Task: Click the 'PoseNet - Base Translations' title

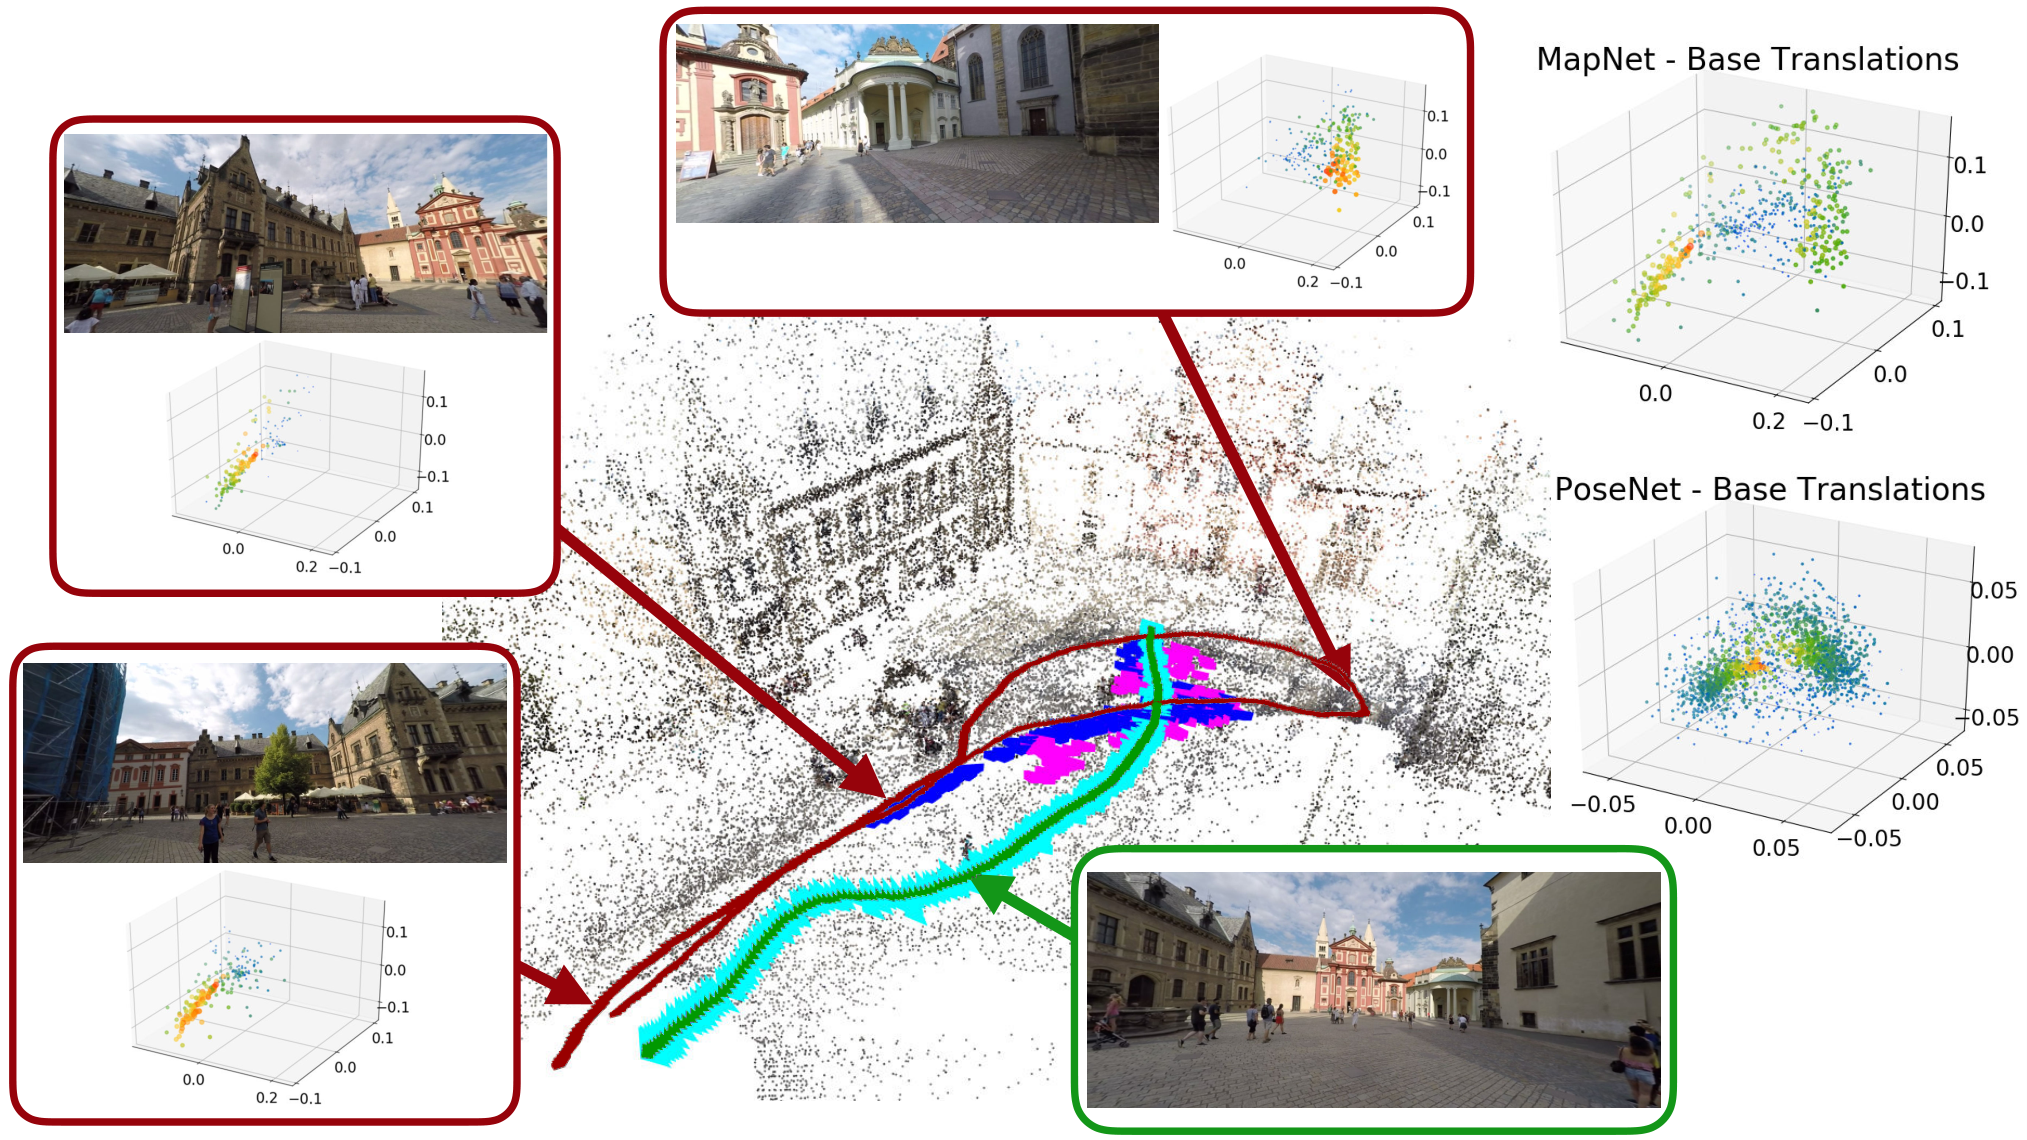Action: pyautogui.click(x=1769, y=489)
